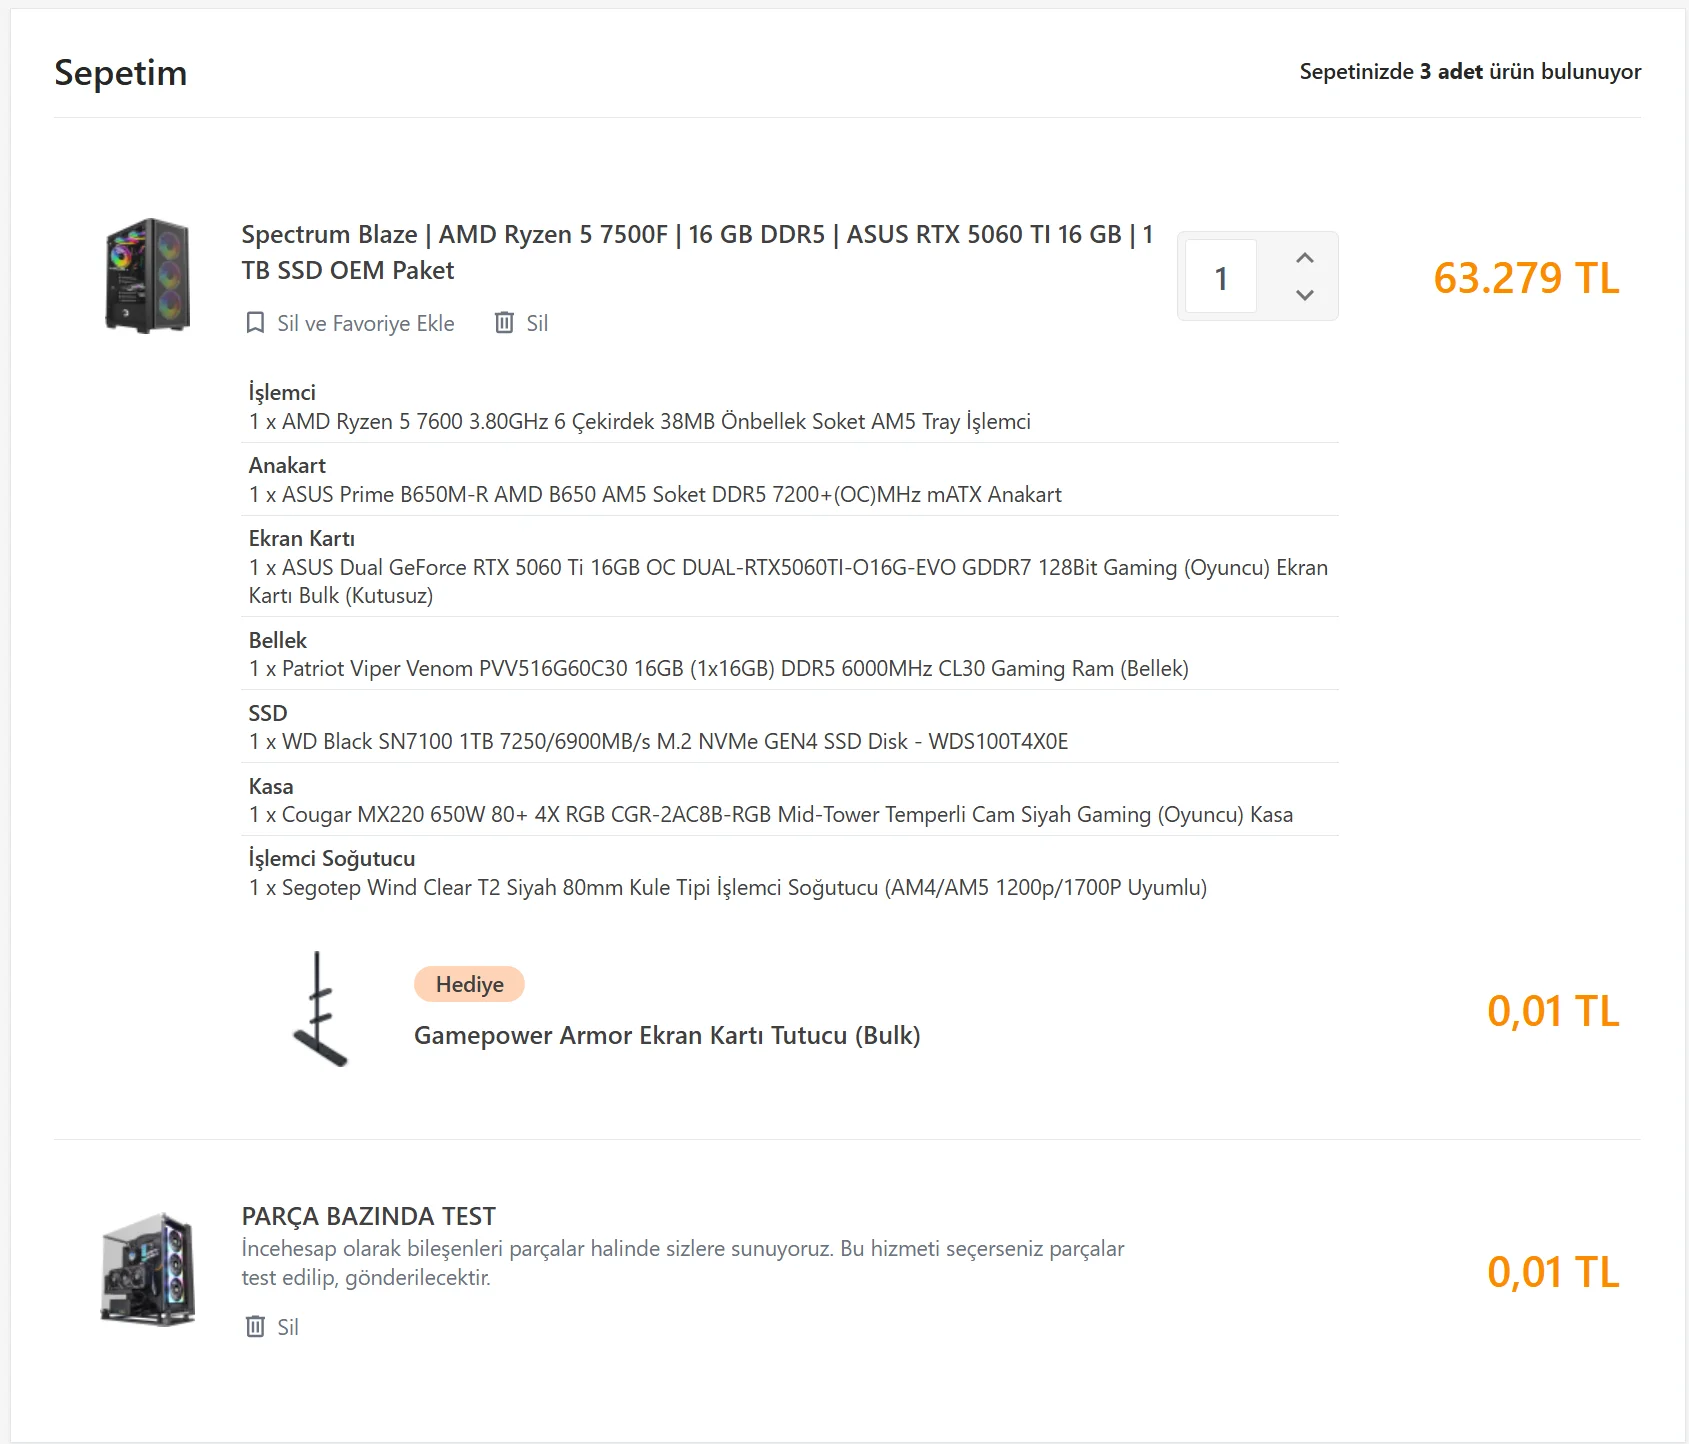Open the Spectrum Blaze PC thumbnail image

(x=148, y=276)
